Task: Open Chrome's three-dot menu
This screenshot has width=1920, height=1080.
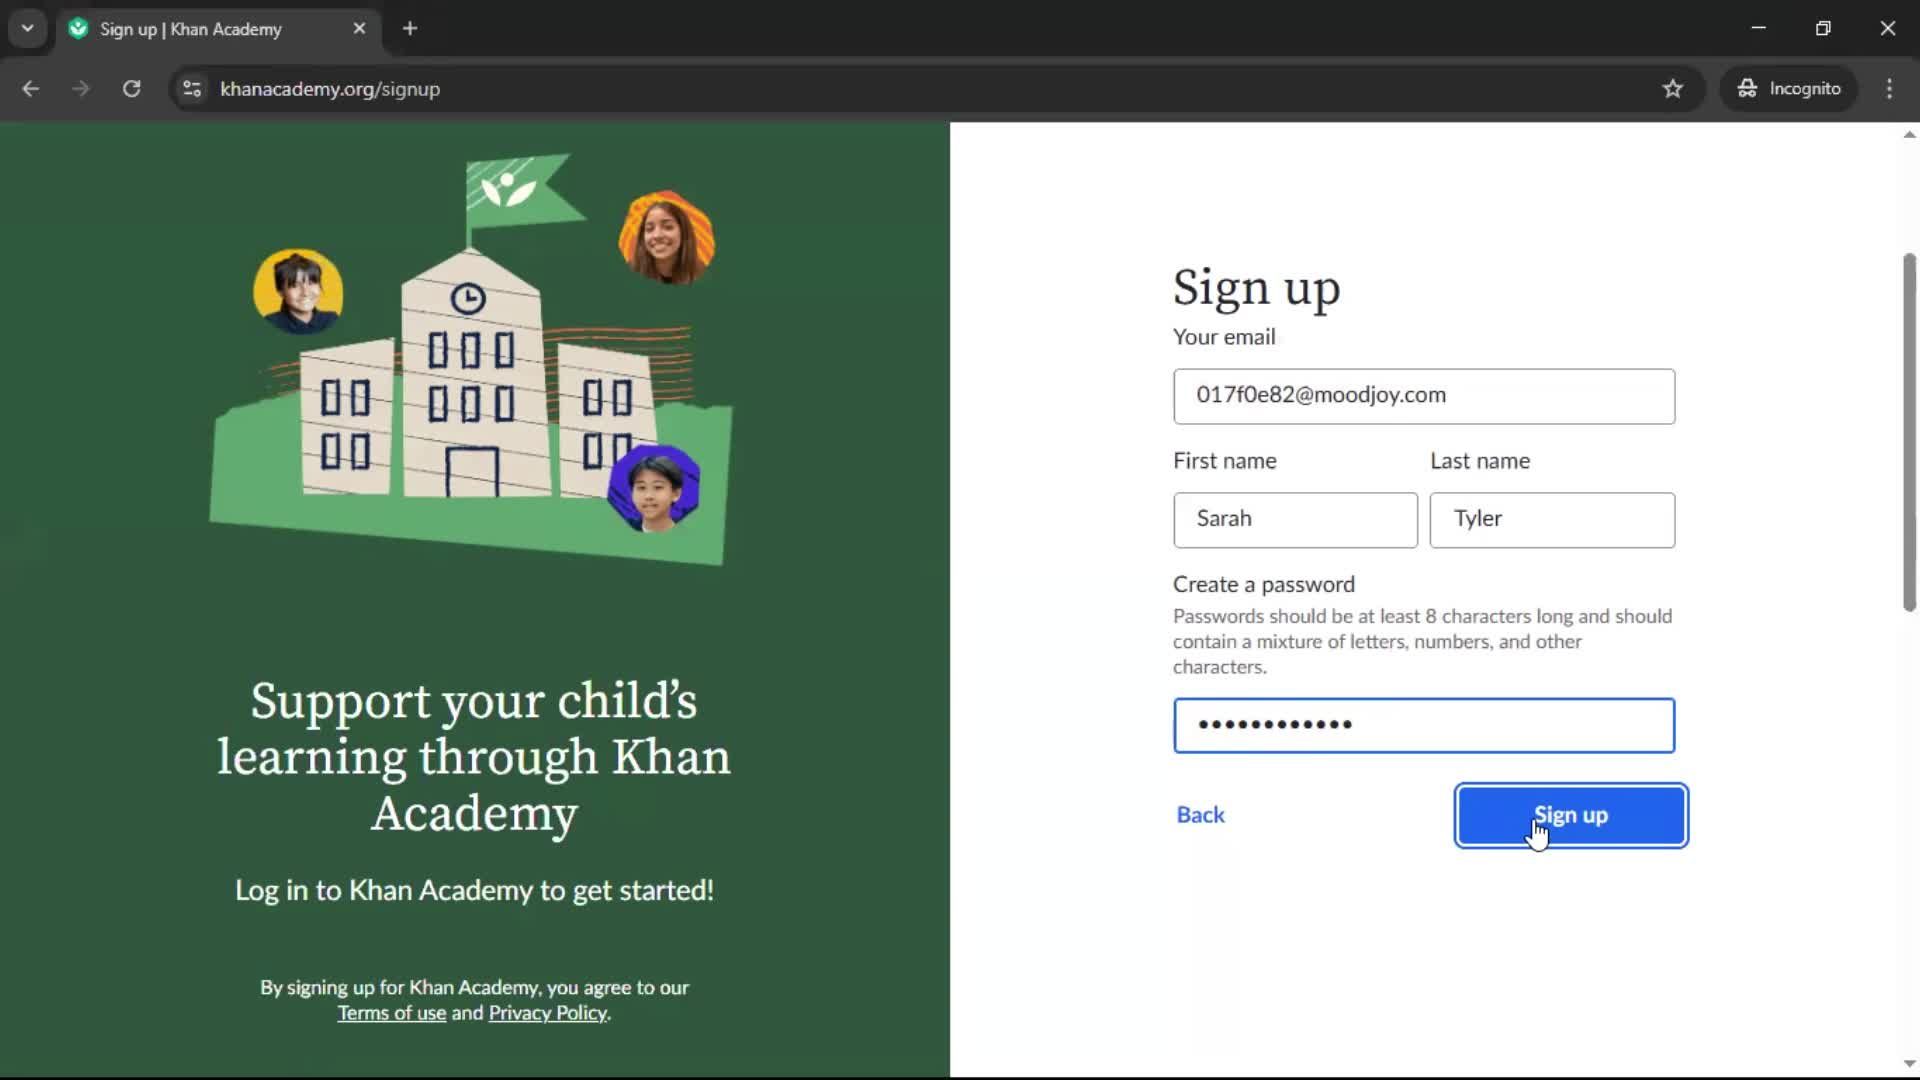Action: click(1889, 89)
